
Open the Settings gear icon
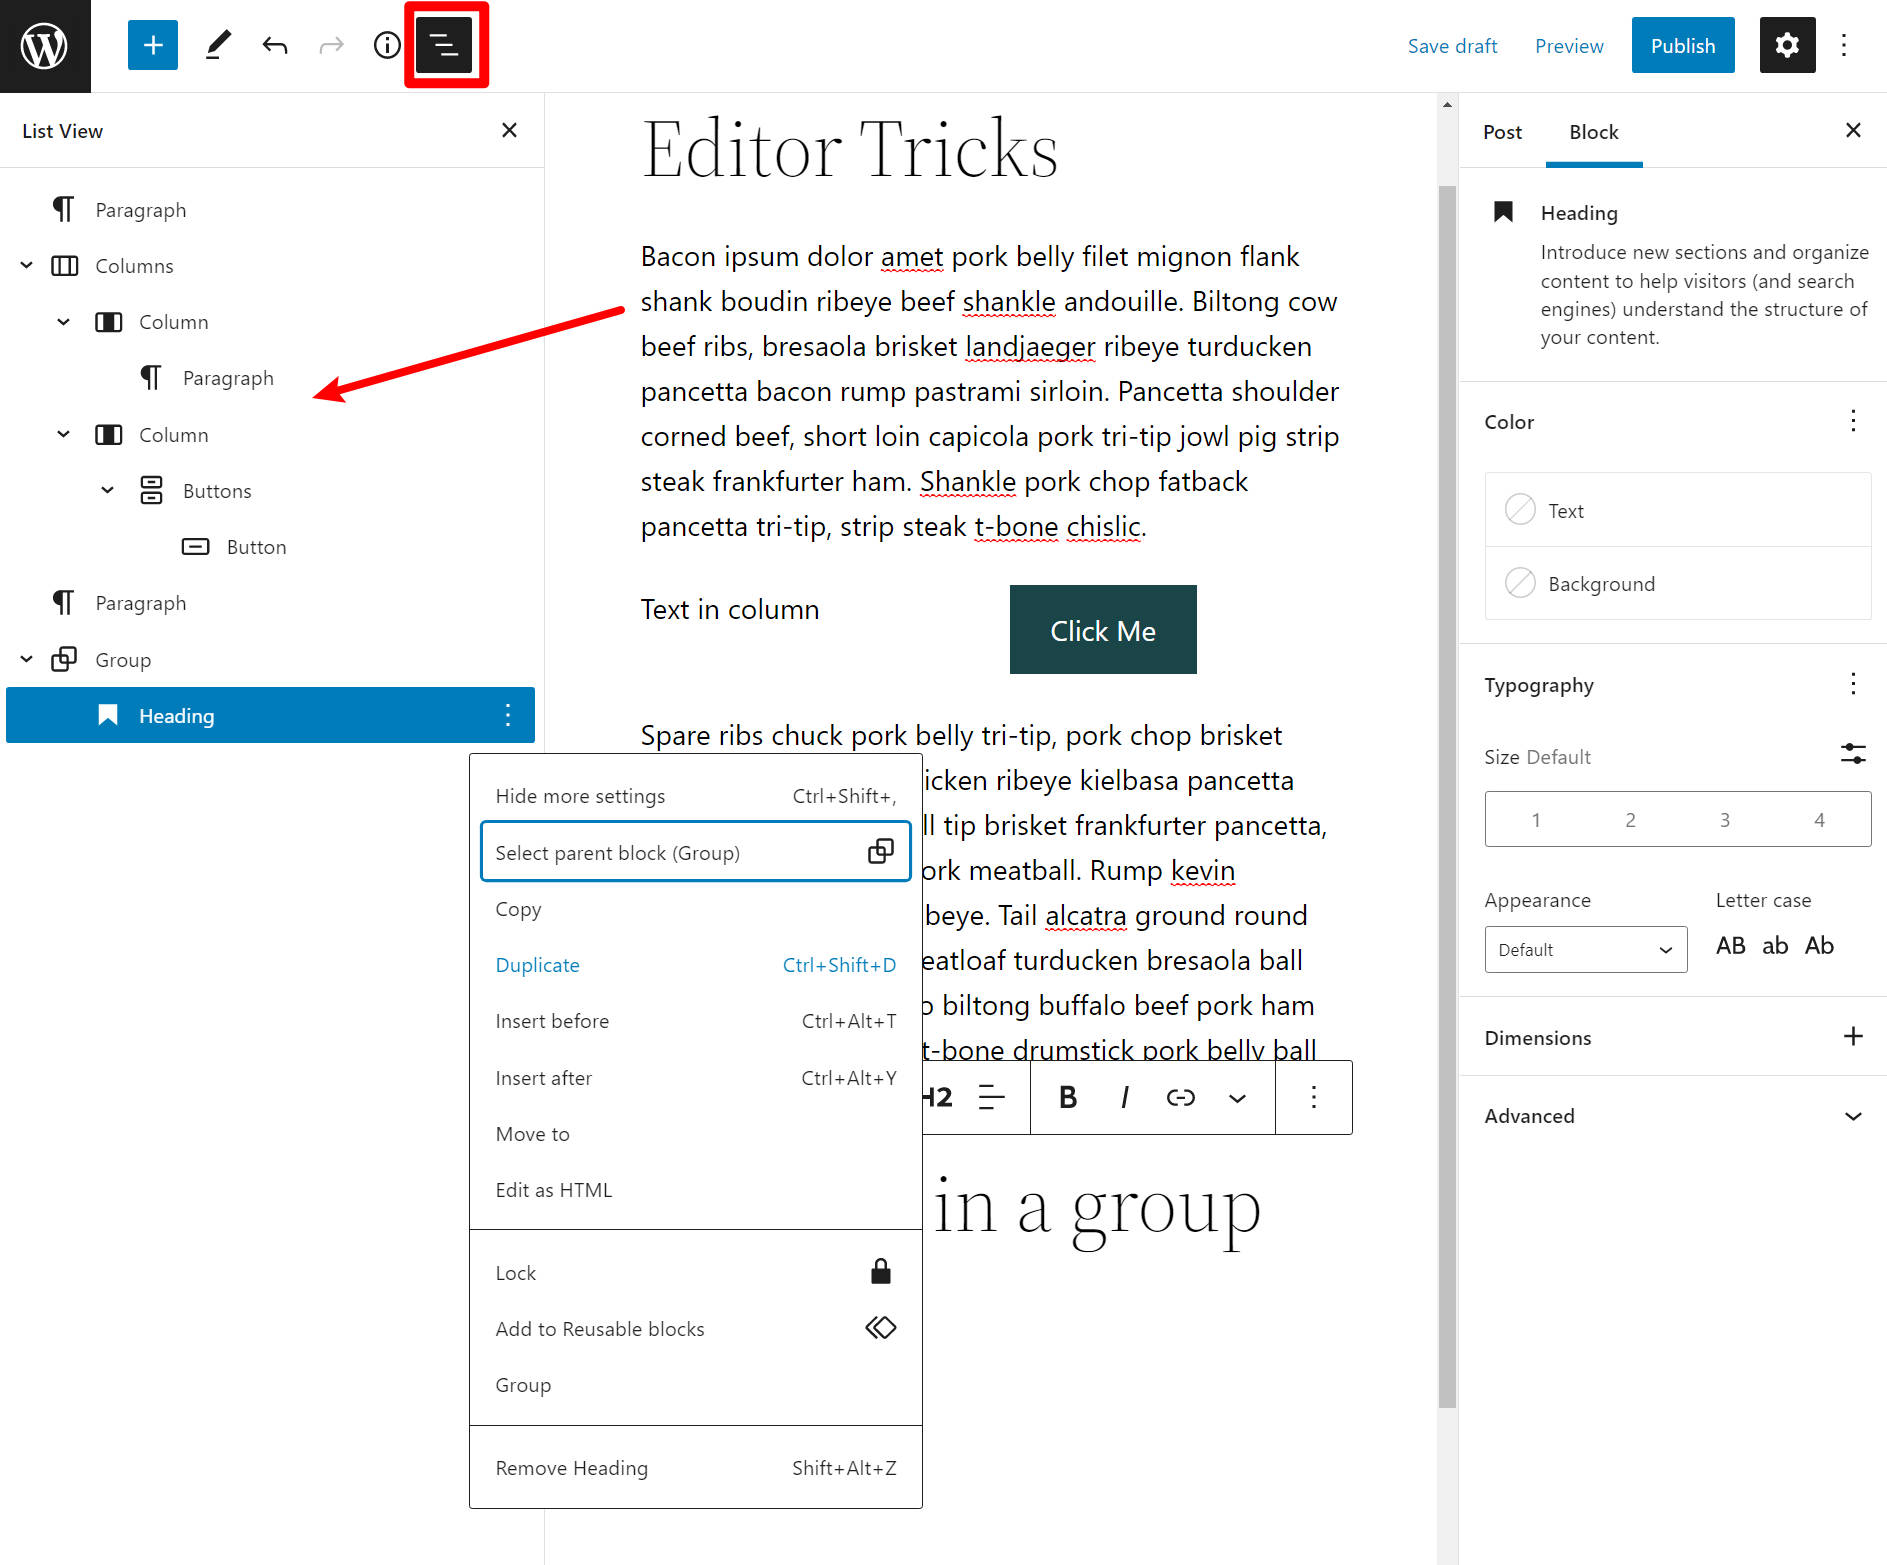tap(1787, 46)
